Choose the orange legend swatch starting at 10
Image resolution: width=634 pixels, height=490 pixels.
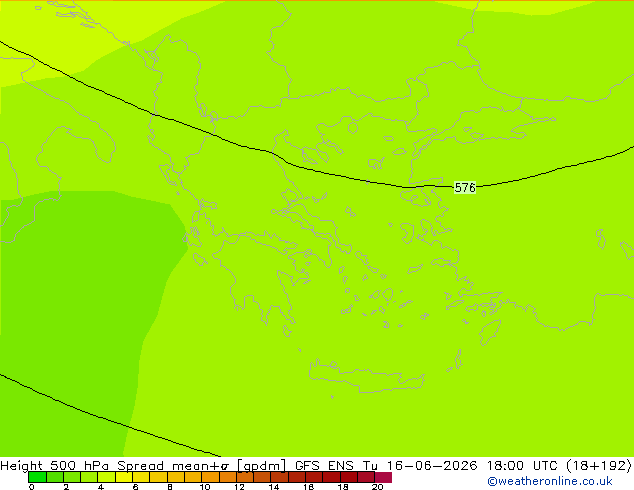210,477
